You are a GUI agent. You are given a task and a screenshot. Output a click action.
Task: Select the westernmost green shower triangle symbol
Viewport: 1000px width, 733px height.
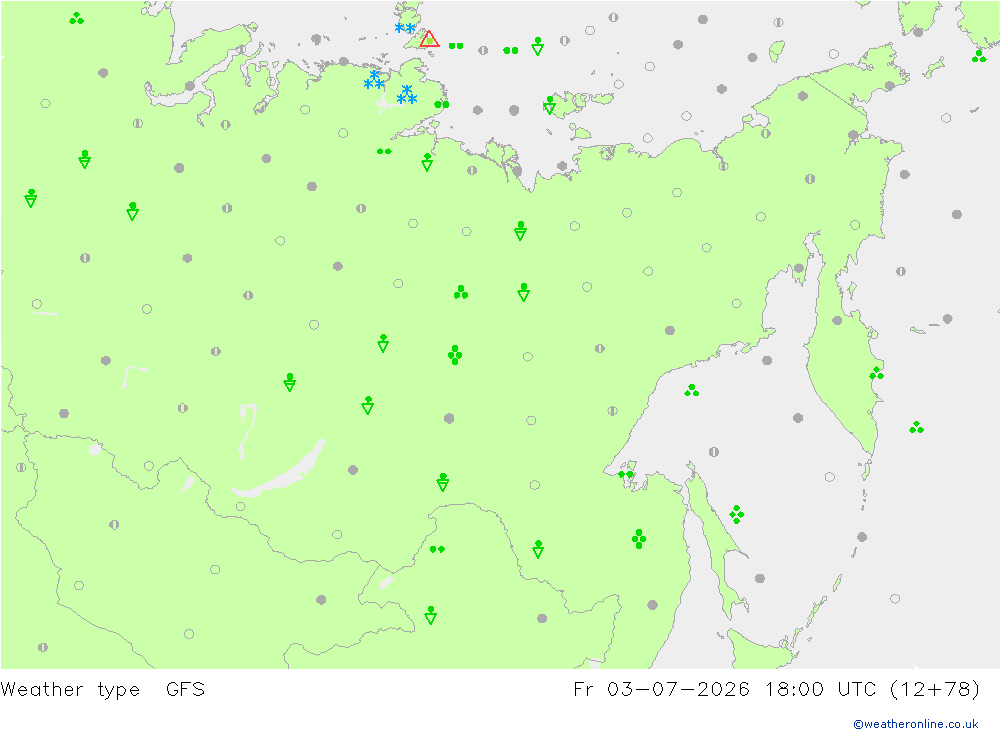(x=31, y=198)
